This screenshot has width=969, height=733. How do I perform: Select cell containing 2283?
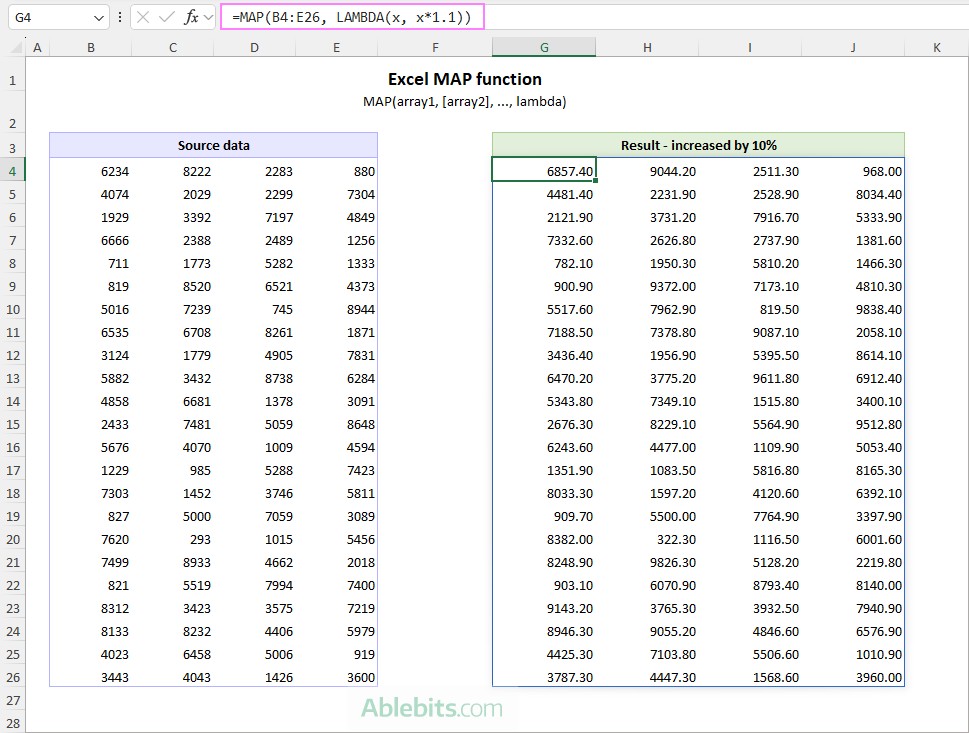pyautogui.click(x=255, y=172)
